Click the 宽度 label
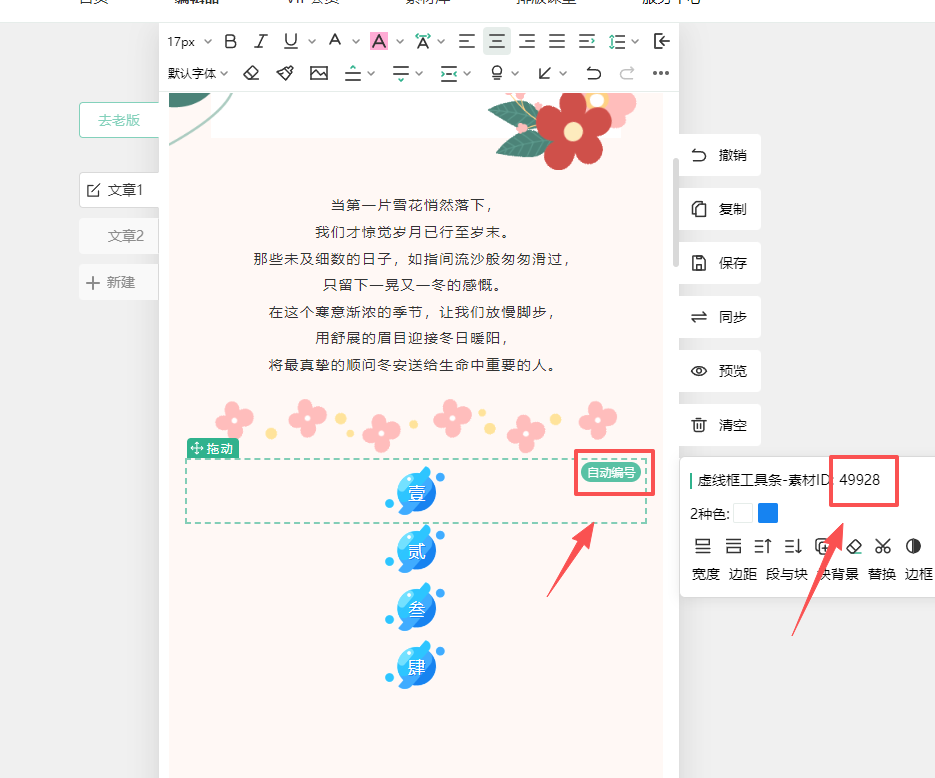Screen dimensions: 935x778 point(705,574)
